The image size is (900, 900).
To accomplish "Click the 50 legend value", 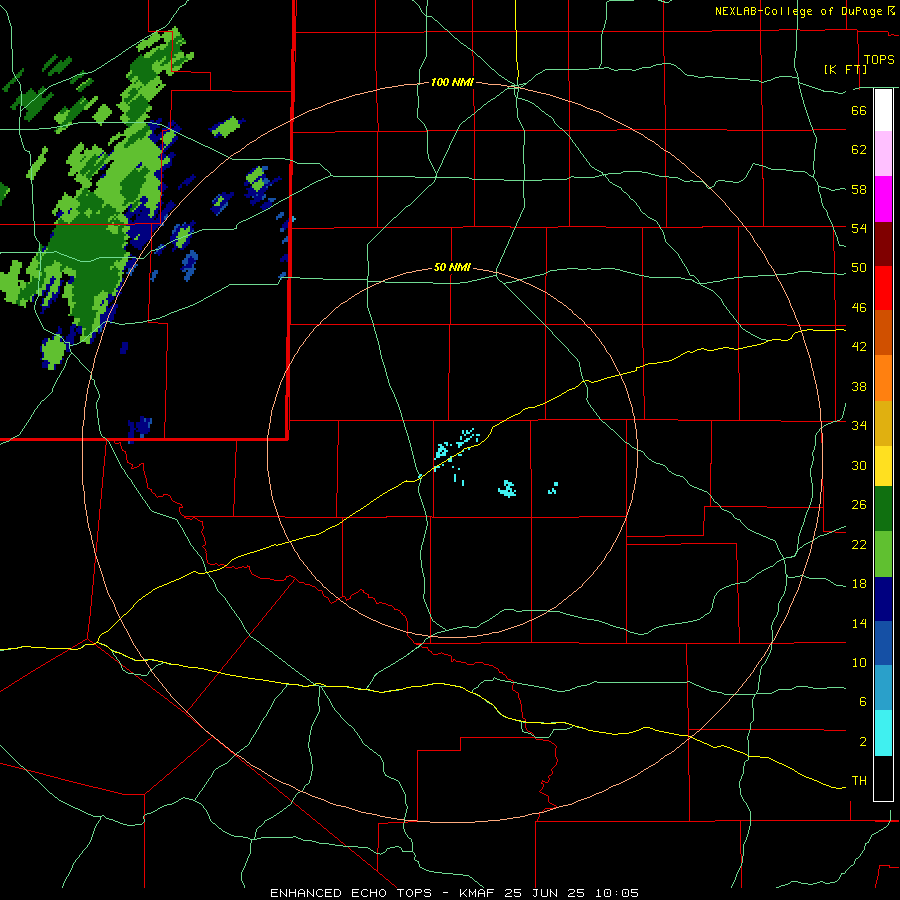I will point(859,268).
